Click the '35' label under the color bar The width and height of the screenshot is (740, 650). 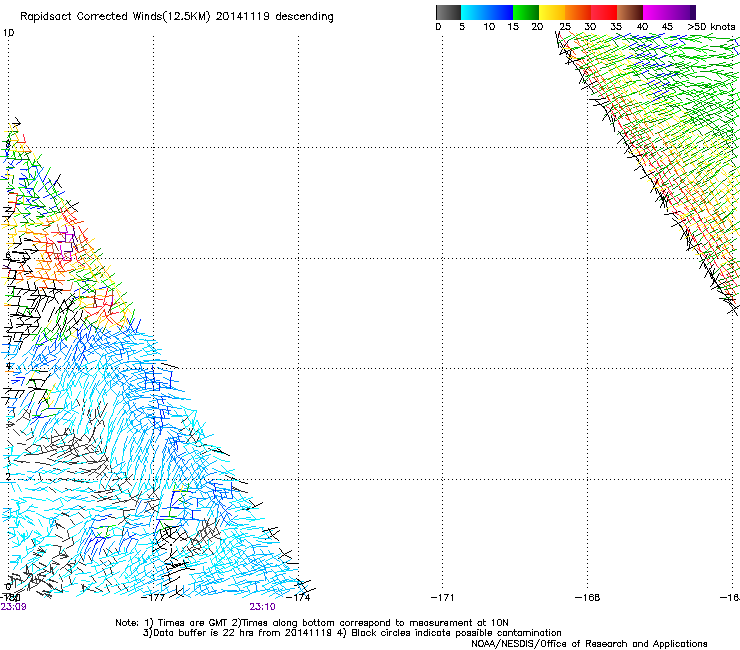point(616,27)
